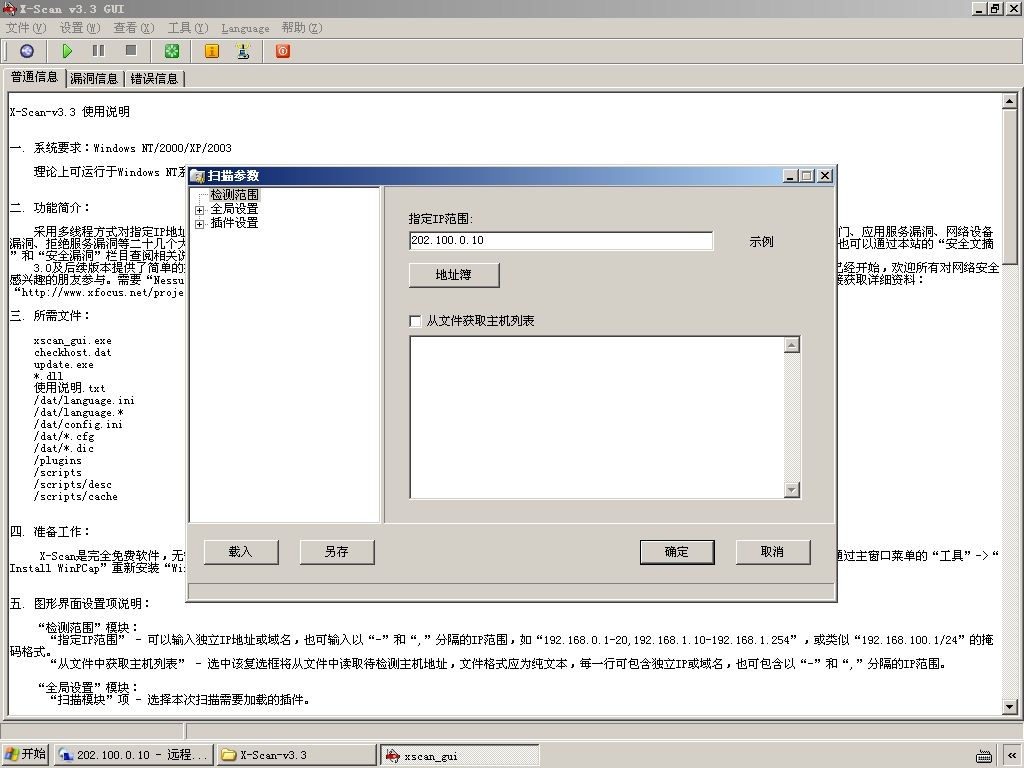The width and height of the screenshot is (1024, 768).
Task: Stop scan using square stop icon
Action: point(131,50)
